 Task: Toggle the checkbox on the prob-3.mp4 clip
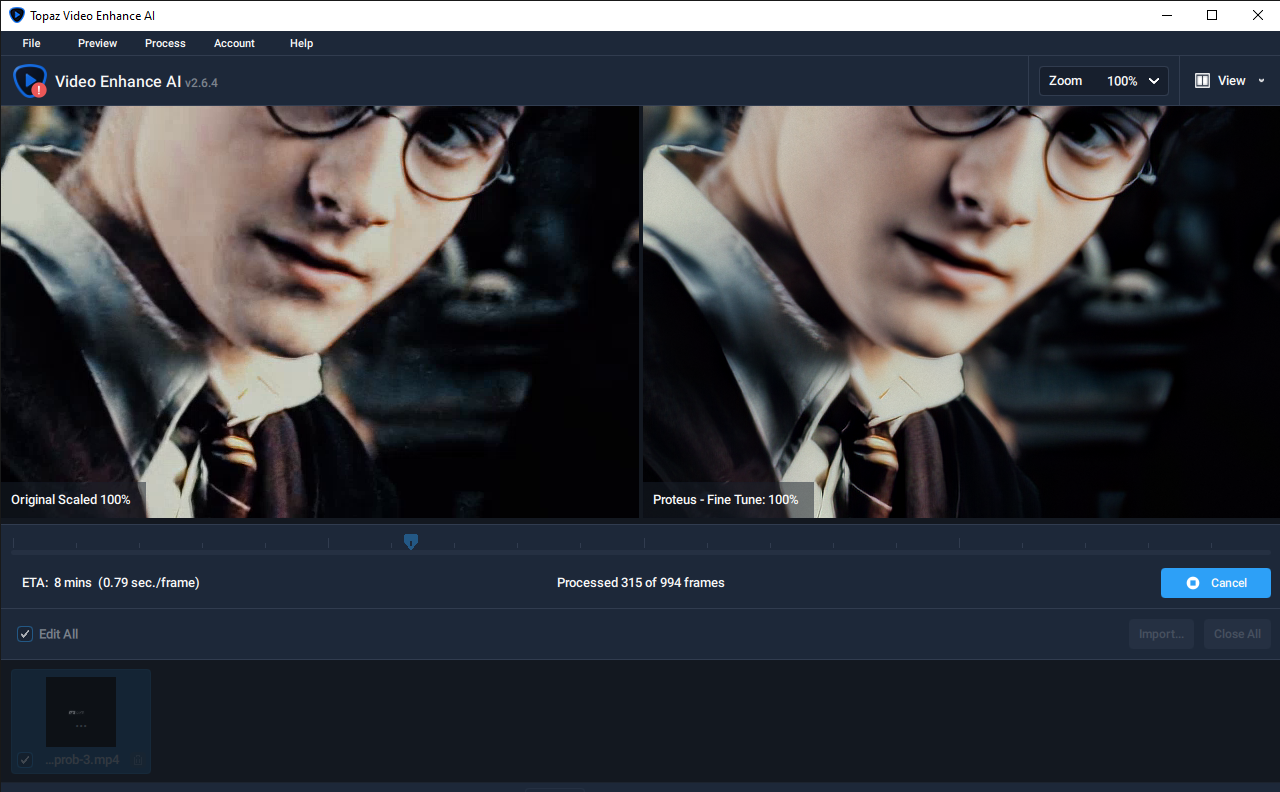(25, 760)
